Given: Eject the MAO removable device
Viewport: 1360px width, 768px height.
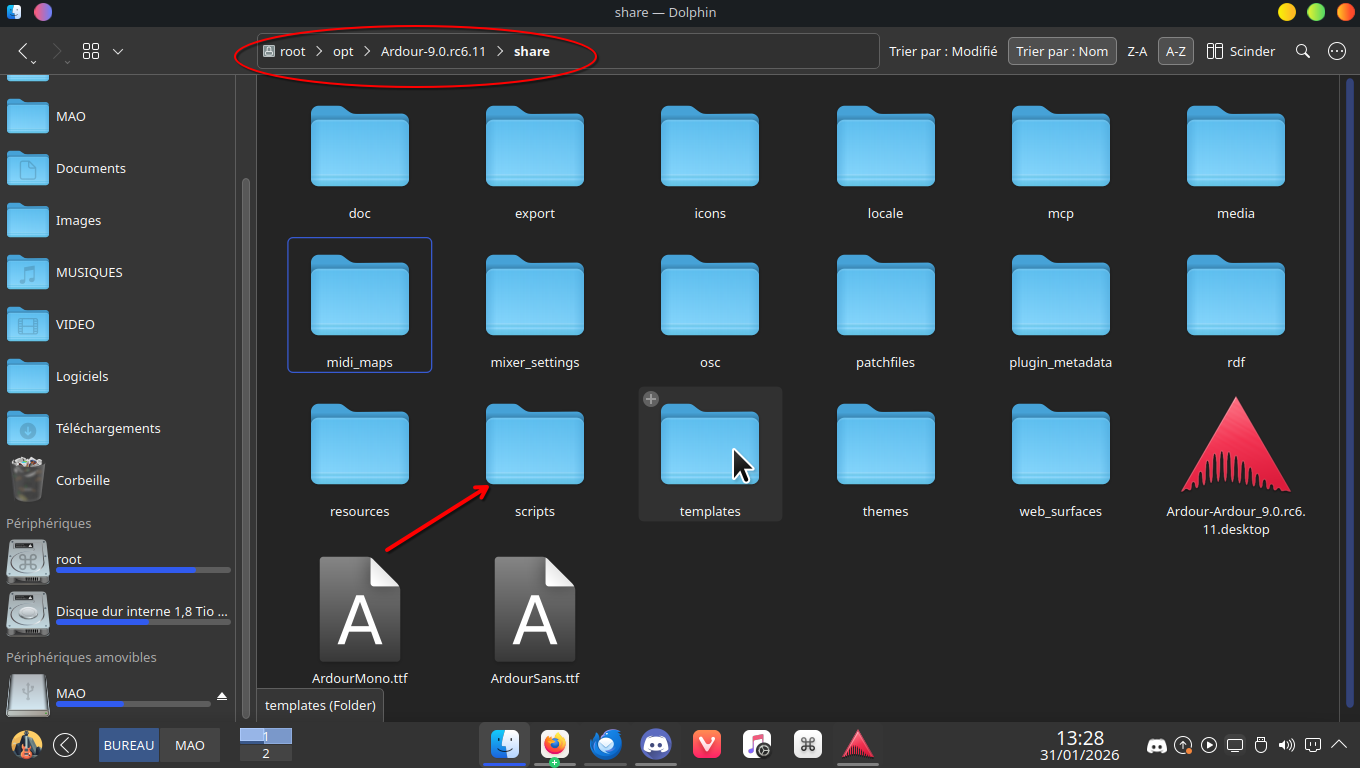Looking at the screenshot, I should pos(222,695).
